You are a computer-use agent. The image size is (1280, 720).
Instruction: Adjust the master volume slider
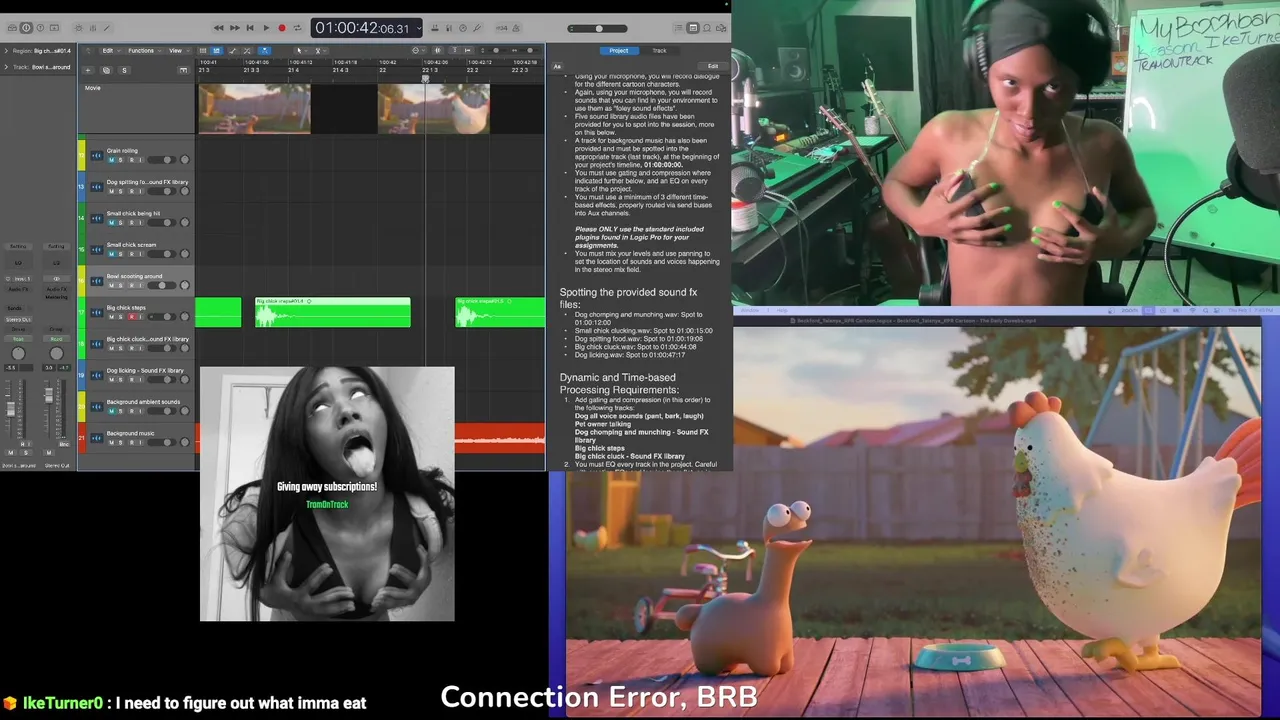pos(597,29)
